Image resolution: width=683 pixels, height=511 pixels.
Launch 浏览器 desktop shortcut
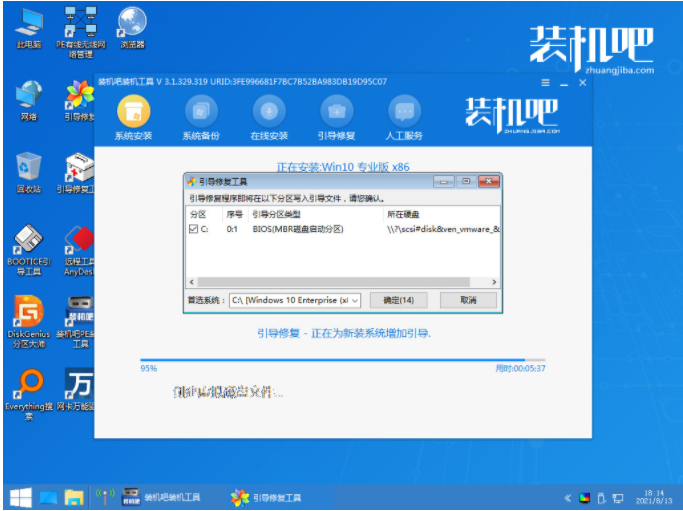click(132, 27)
